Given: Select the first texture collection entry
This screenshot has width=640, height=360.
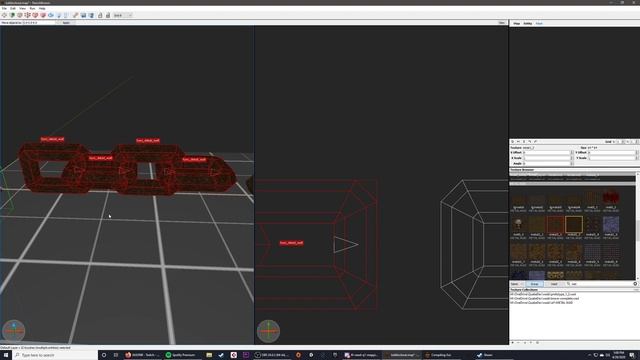Looking at the screenshot, I should pos(543,294).
